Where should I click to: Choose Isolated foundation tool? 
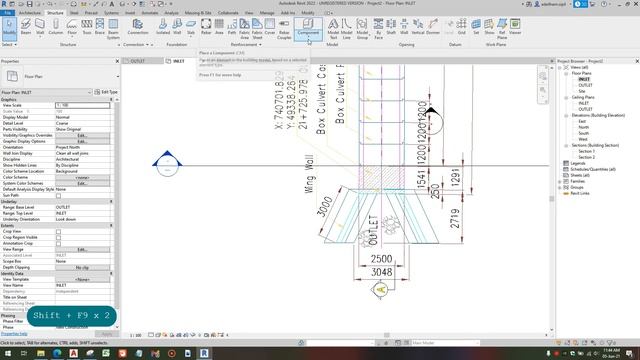[x=163, y=27]
